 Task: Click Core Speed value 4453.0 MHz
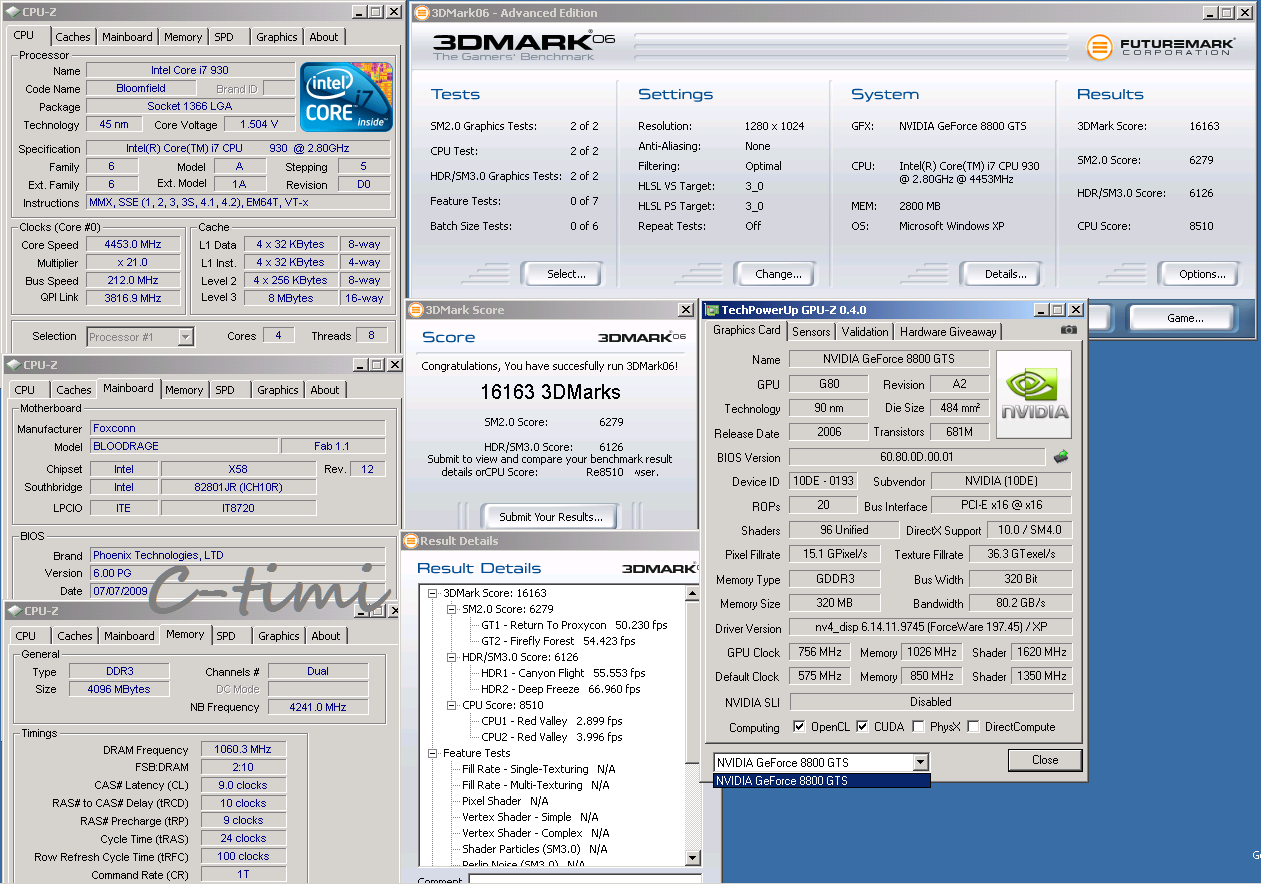[133, 244]
